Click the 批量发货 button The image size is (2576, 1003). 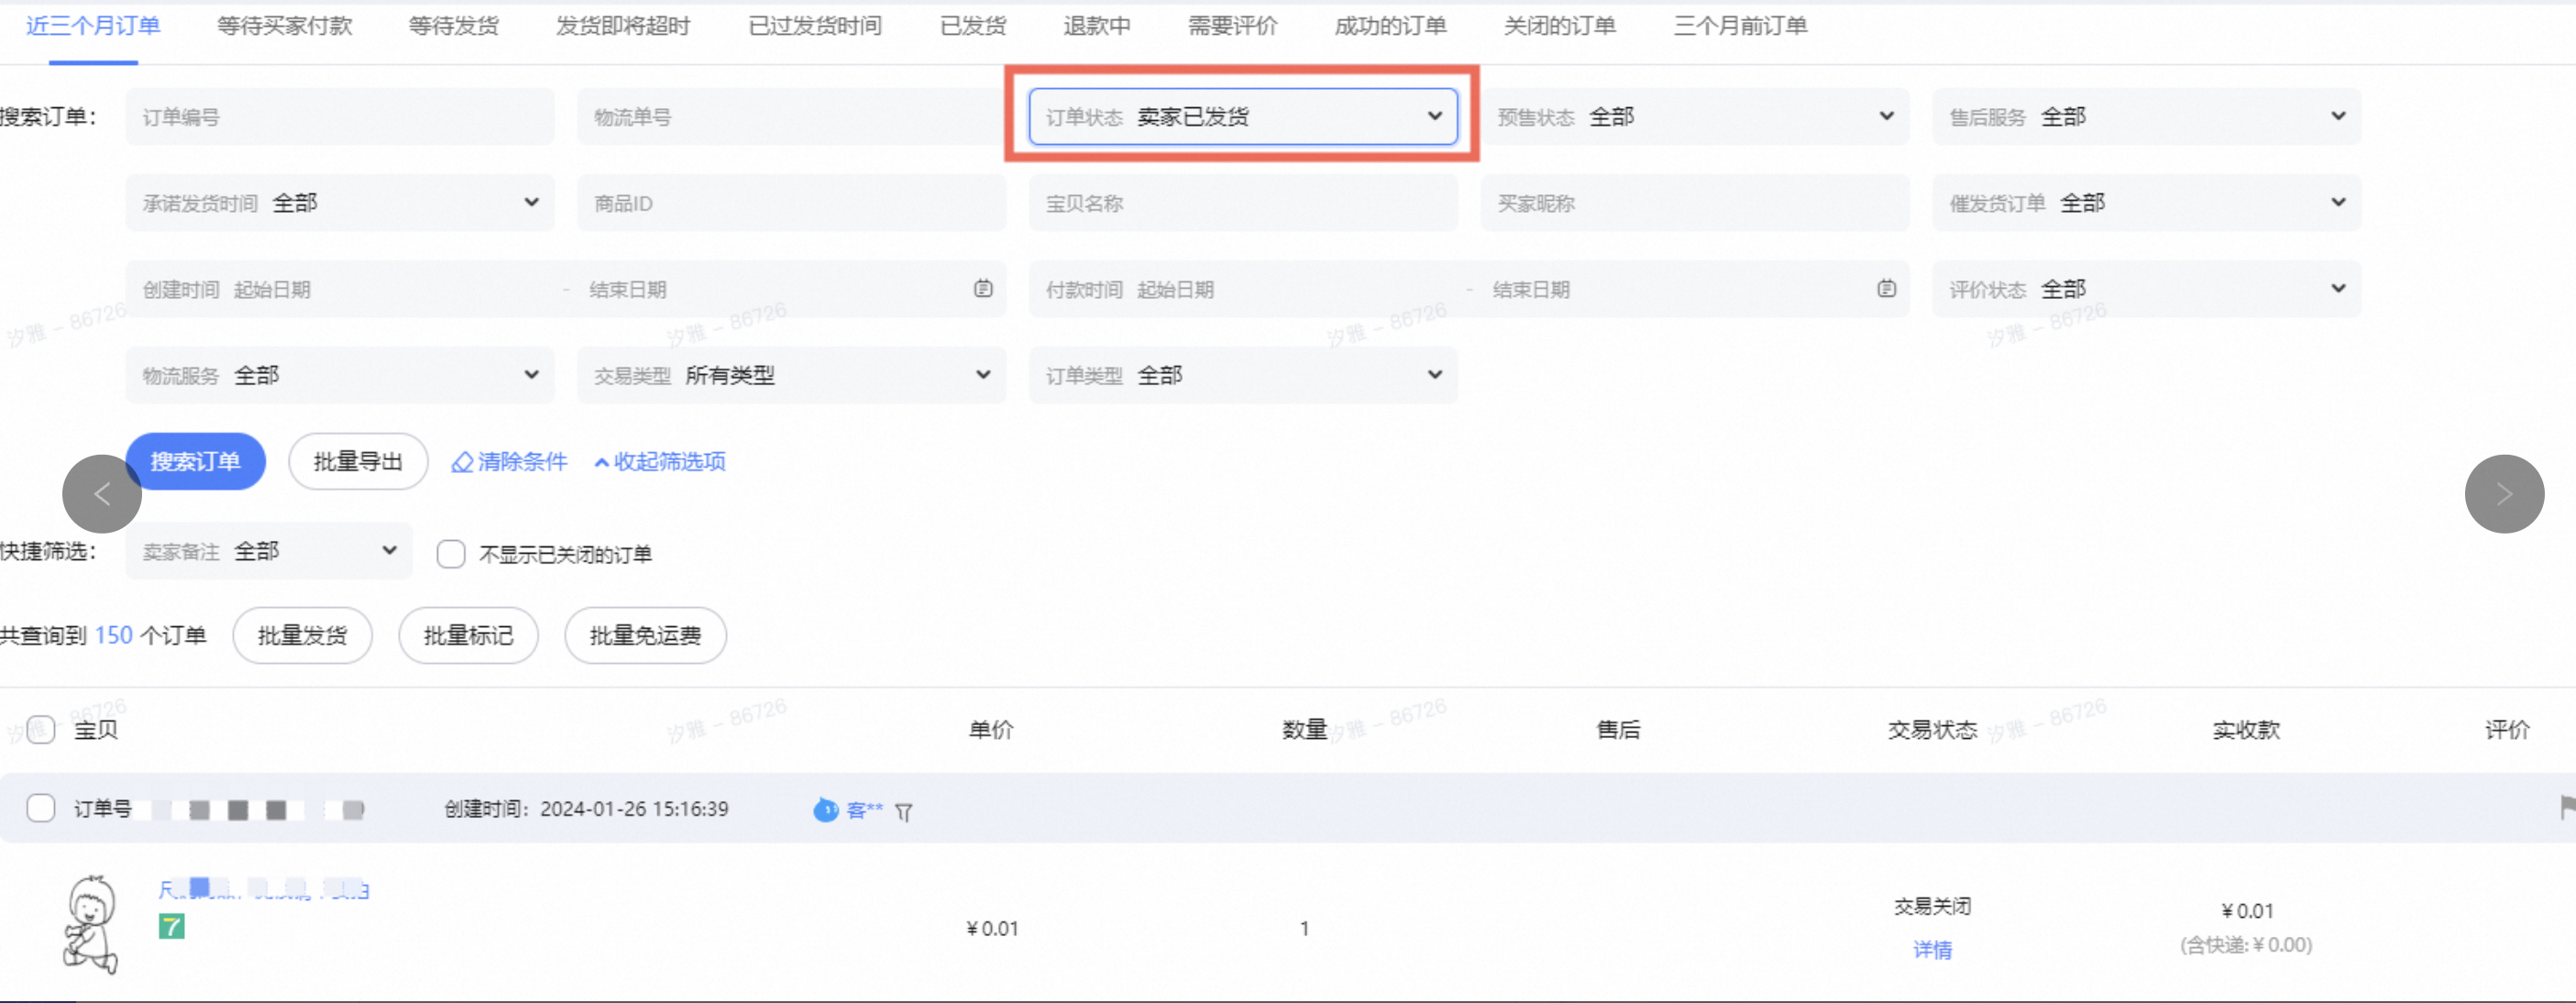pyautogui.click(x=302, y=635)
